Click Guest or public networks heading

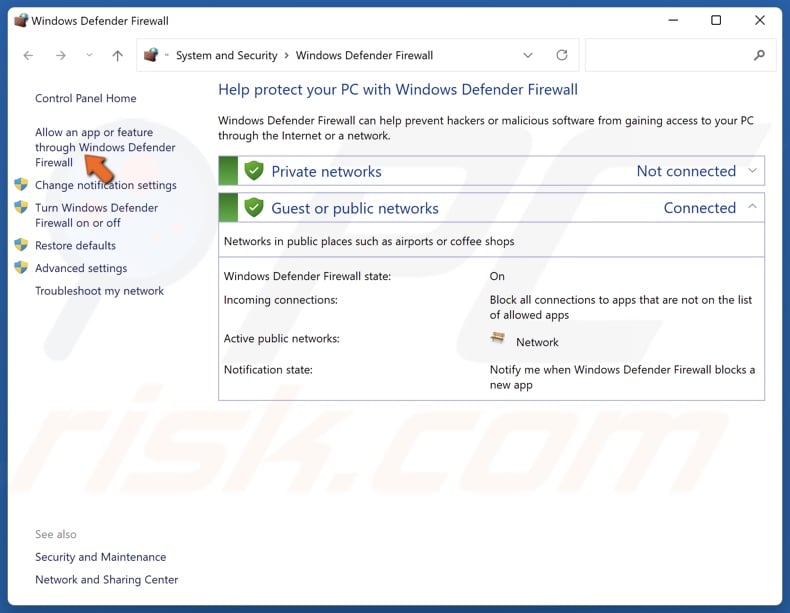[x=355, y=208]
